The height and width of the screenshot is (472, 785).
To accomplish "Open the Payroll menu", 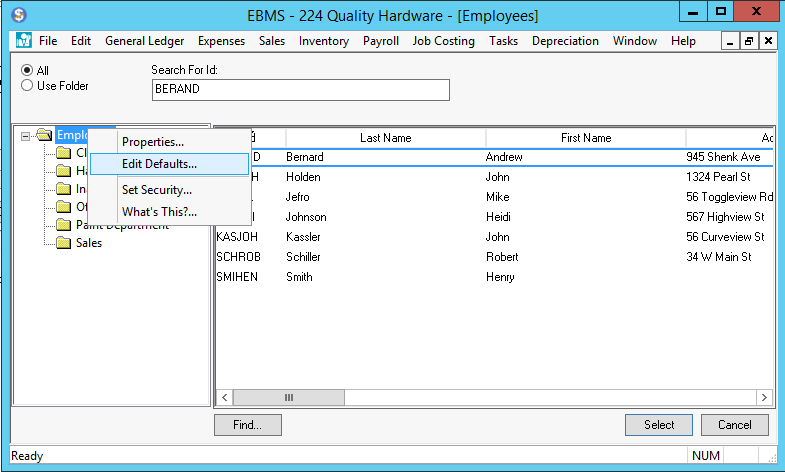I will coord(380,41).
